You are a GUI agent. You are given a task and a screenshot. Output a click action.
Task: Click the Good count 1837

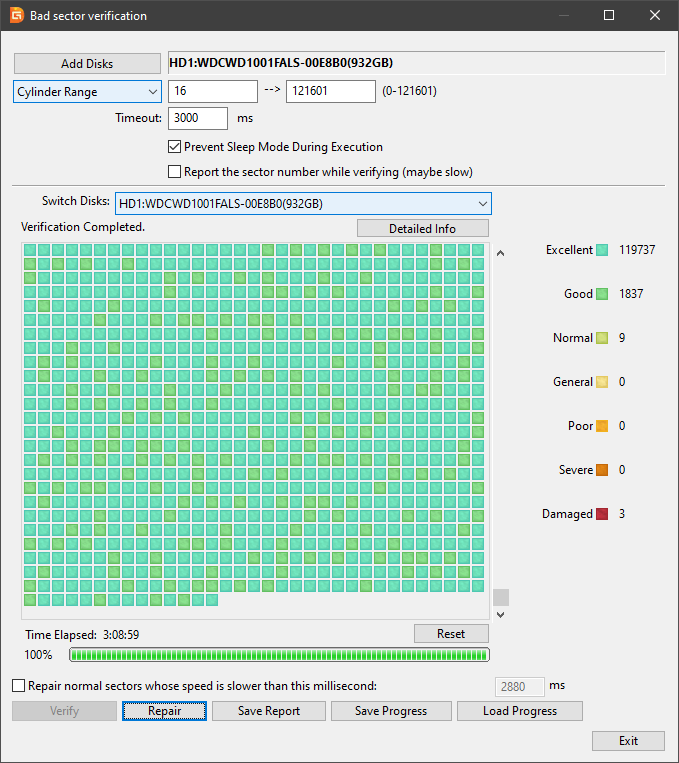click(631, 294)
